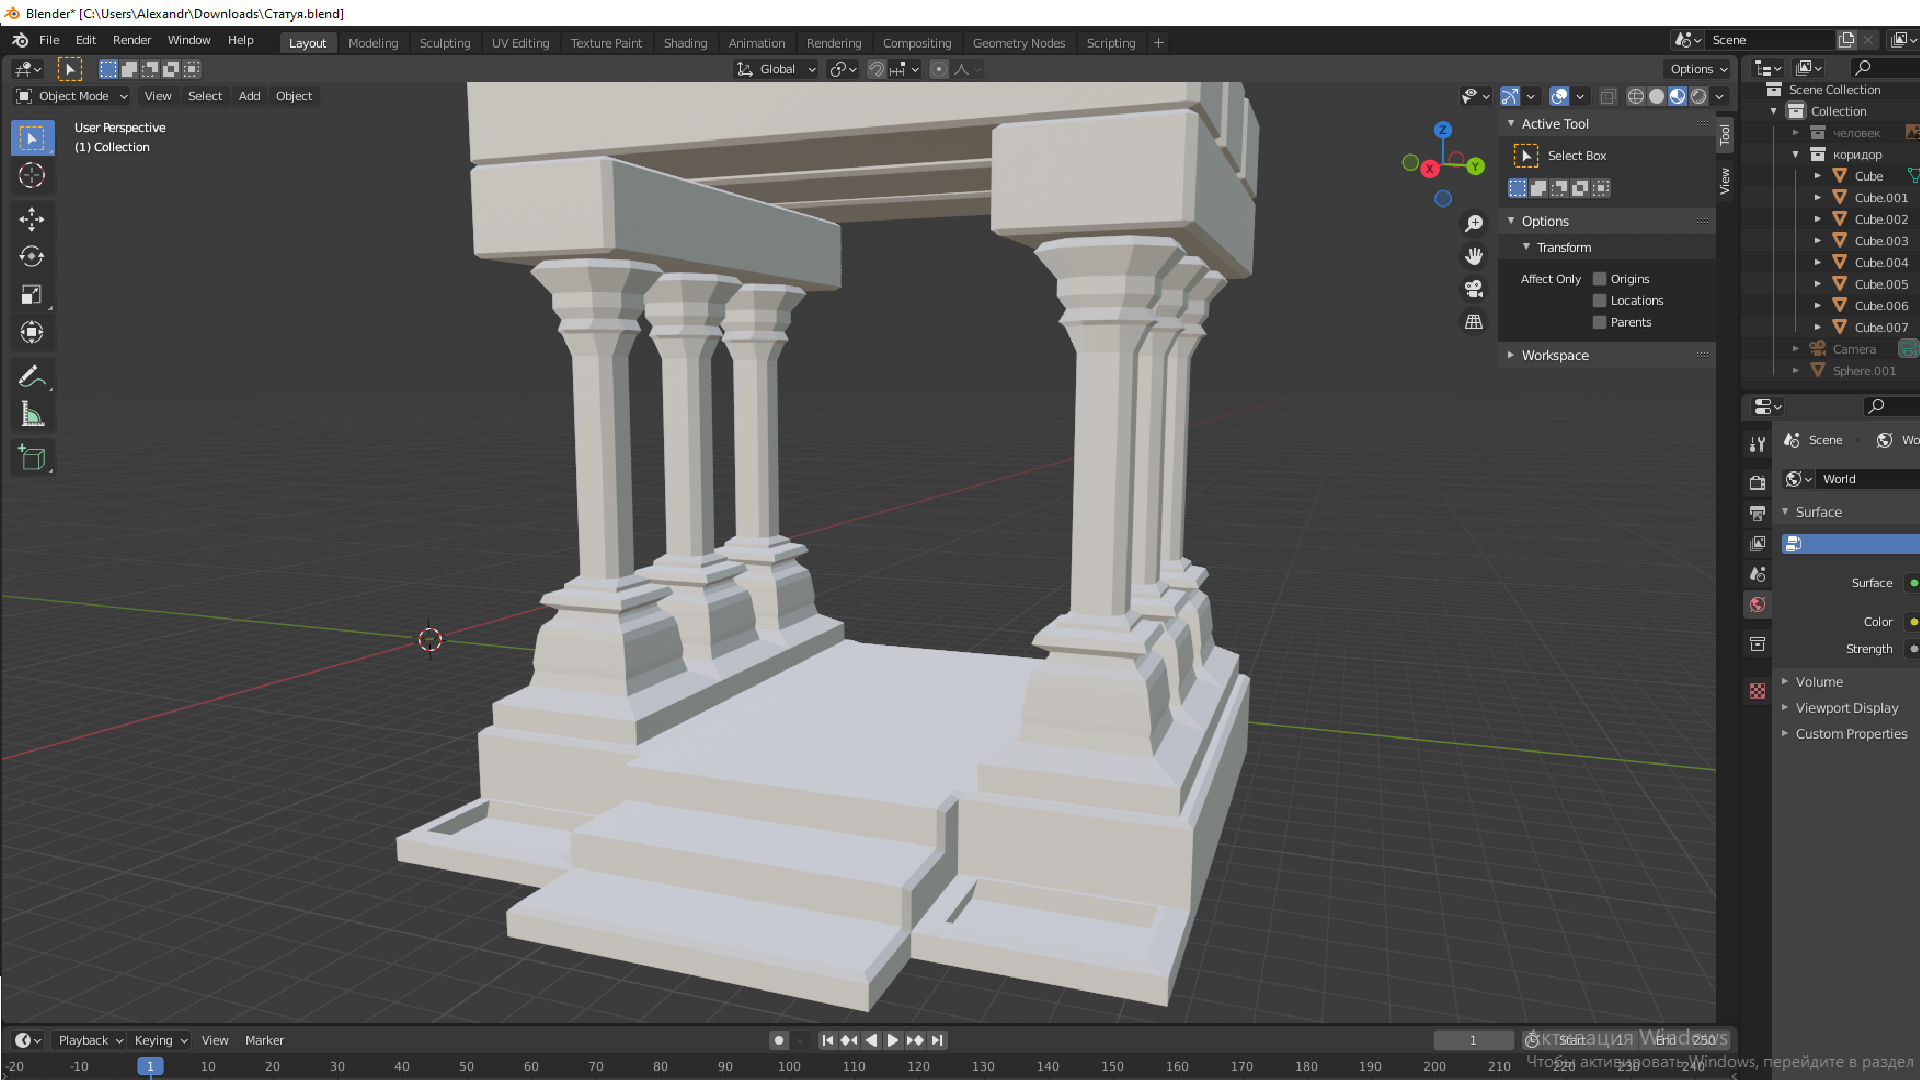Click the Z axis on navigation gizmo

coord(1442,130)
